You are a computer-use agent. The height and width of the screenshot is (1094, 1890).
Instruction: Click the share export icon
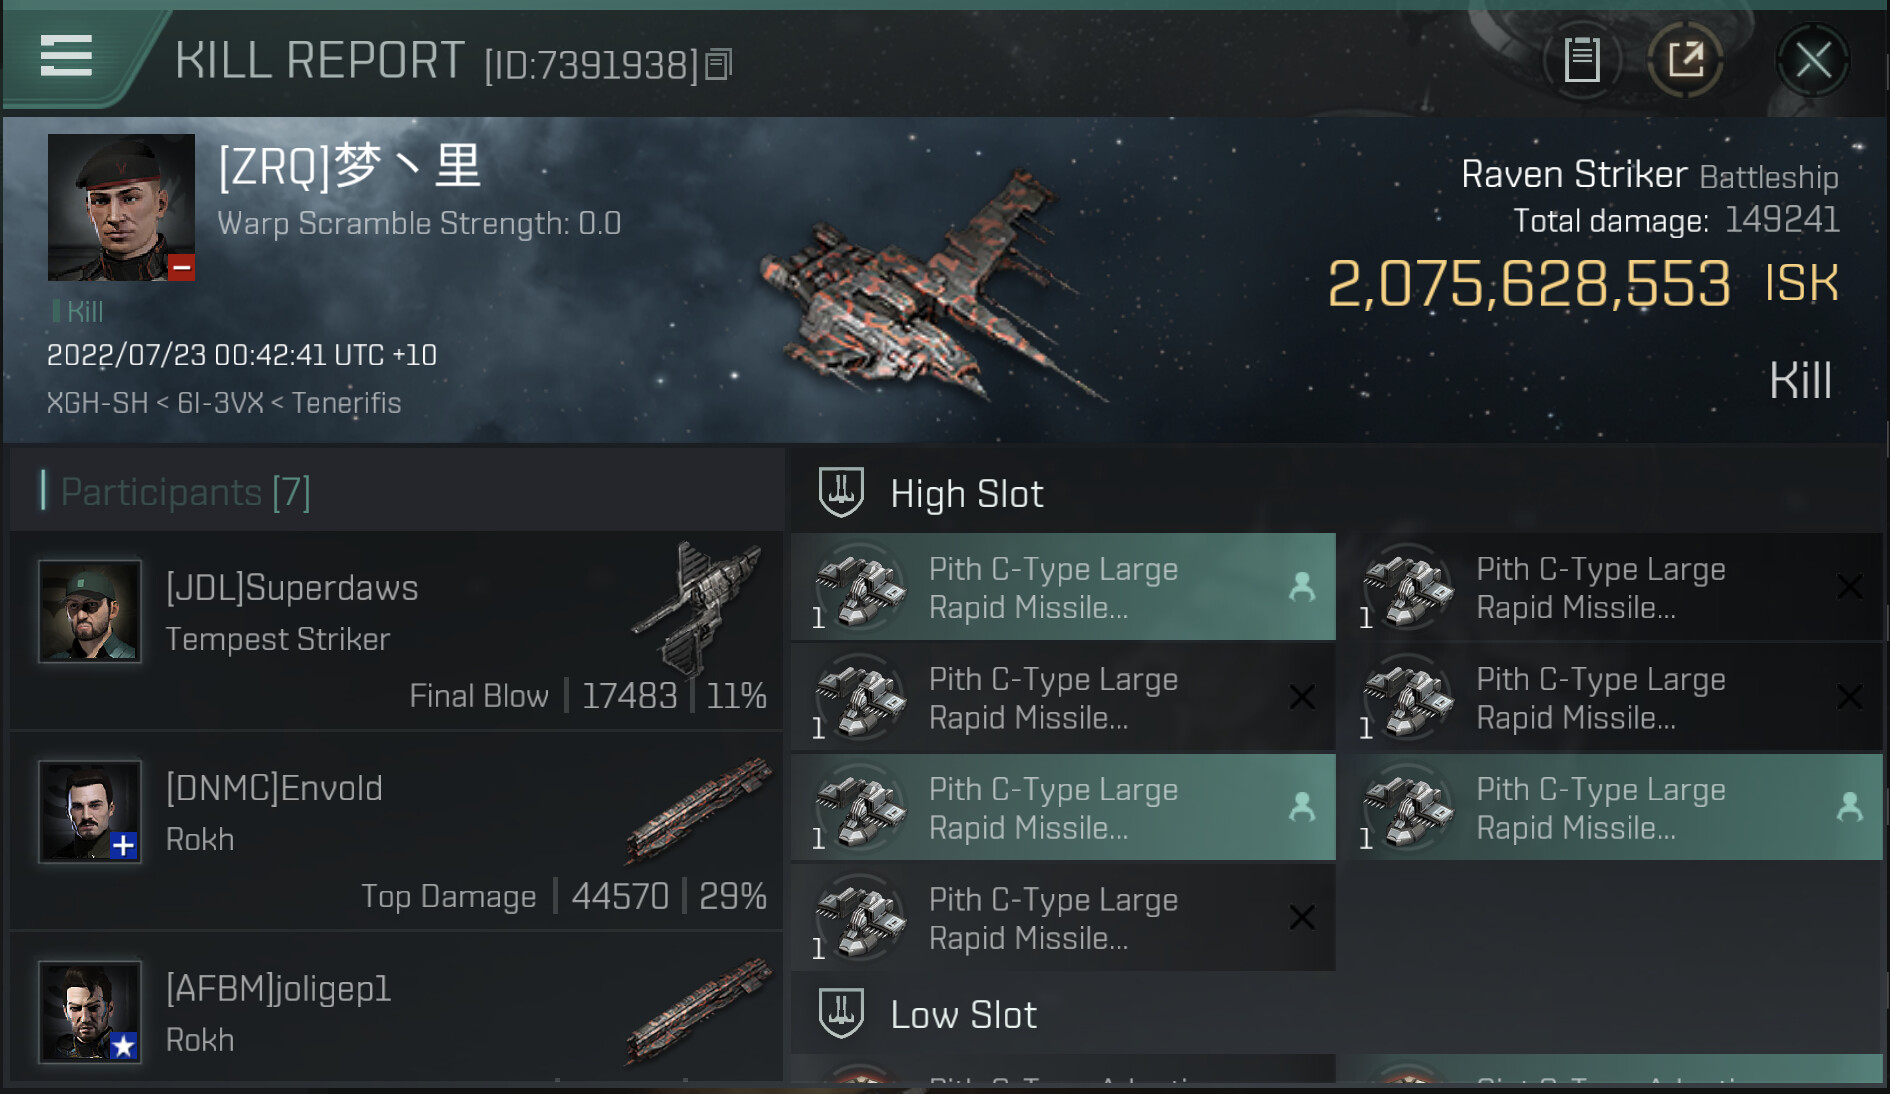(x=1686, y=60)
